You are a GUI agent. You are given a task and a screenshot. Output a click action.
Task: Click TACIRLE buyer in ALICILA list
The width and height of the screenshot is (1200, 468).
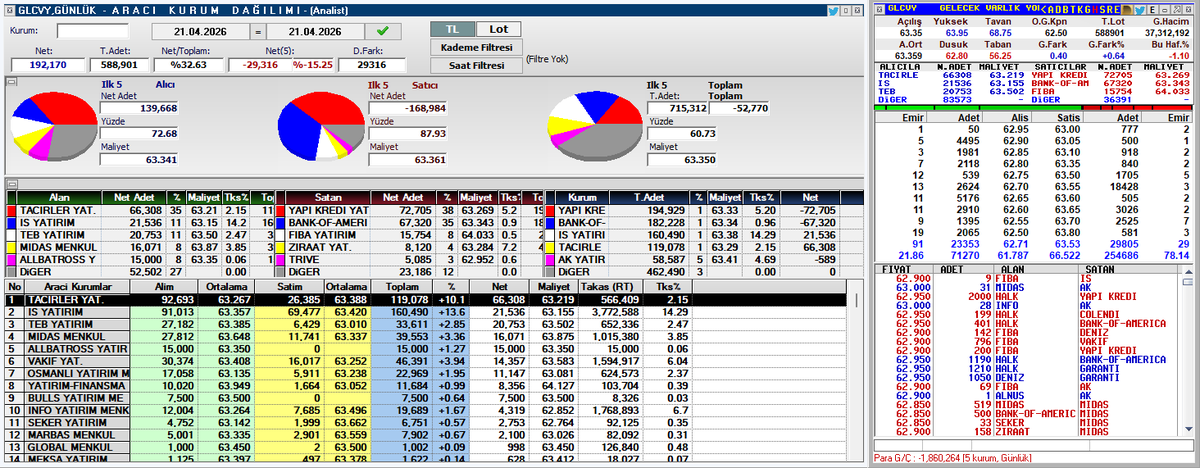tap(898, 74)
